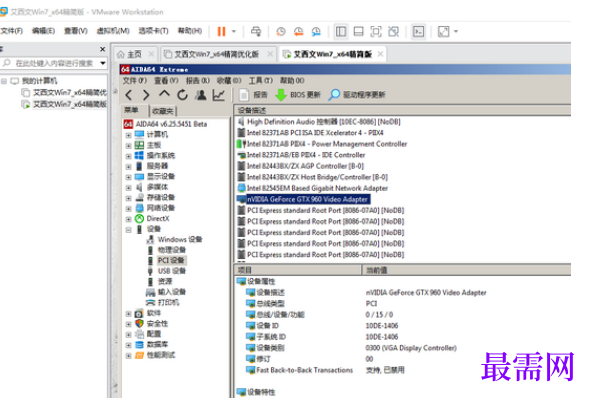Screen dimensions: 593x398
Task: Click the Unity mode icon
Action: point(393,31)
